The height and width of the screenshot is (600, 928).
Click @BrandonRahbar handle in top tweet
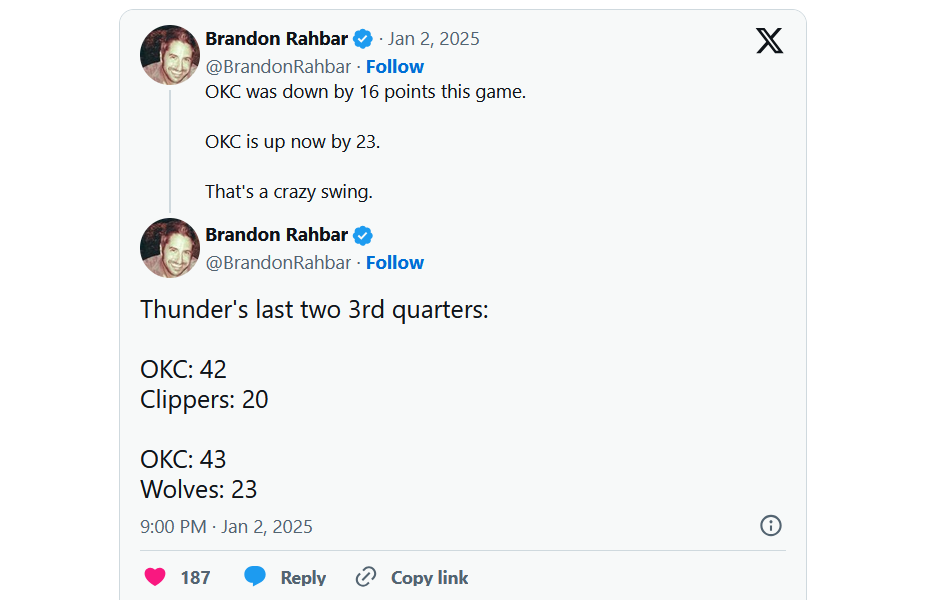tap(278, 67)
